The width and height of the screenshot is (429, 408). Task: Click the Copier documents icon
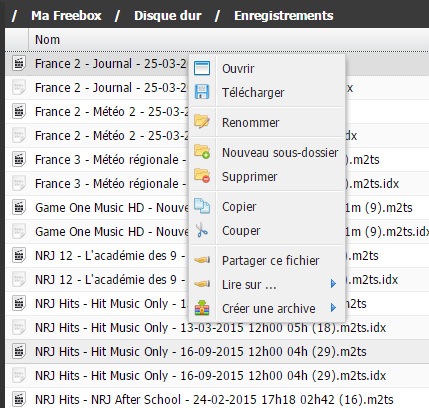(x=202, y=206)
